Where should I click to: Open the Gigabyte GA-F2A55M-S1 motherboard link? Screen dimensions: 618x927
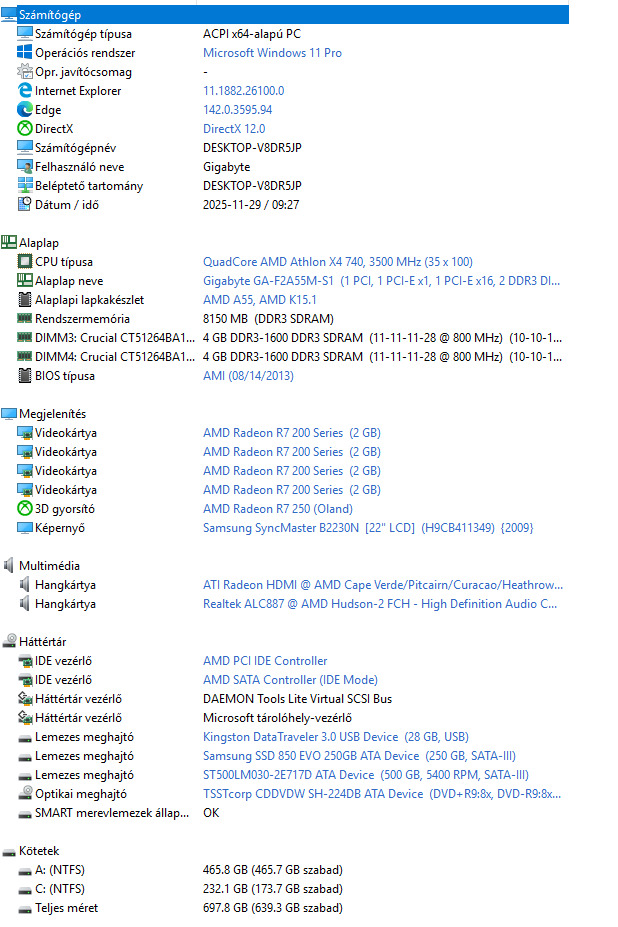381,280
